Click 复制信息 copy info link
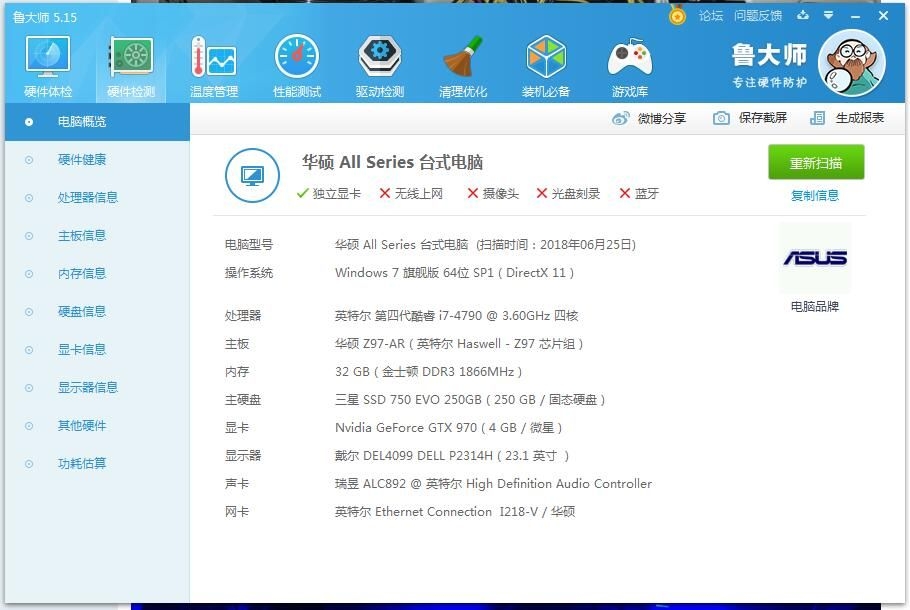910x610 pixels. pos(815,196)
